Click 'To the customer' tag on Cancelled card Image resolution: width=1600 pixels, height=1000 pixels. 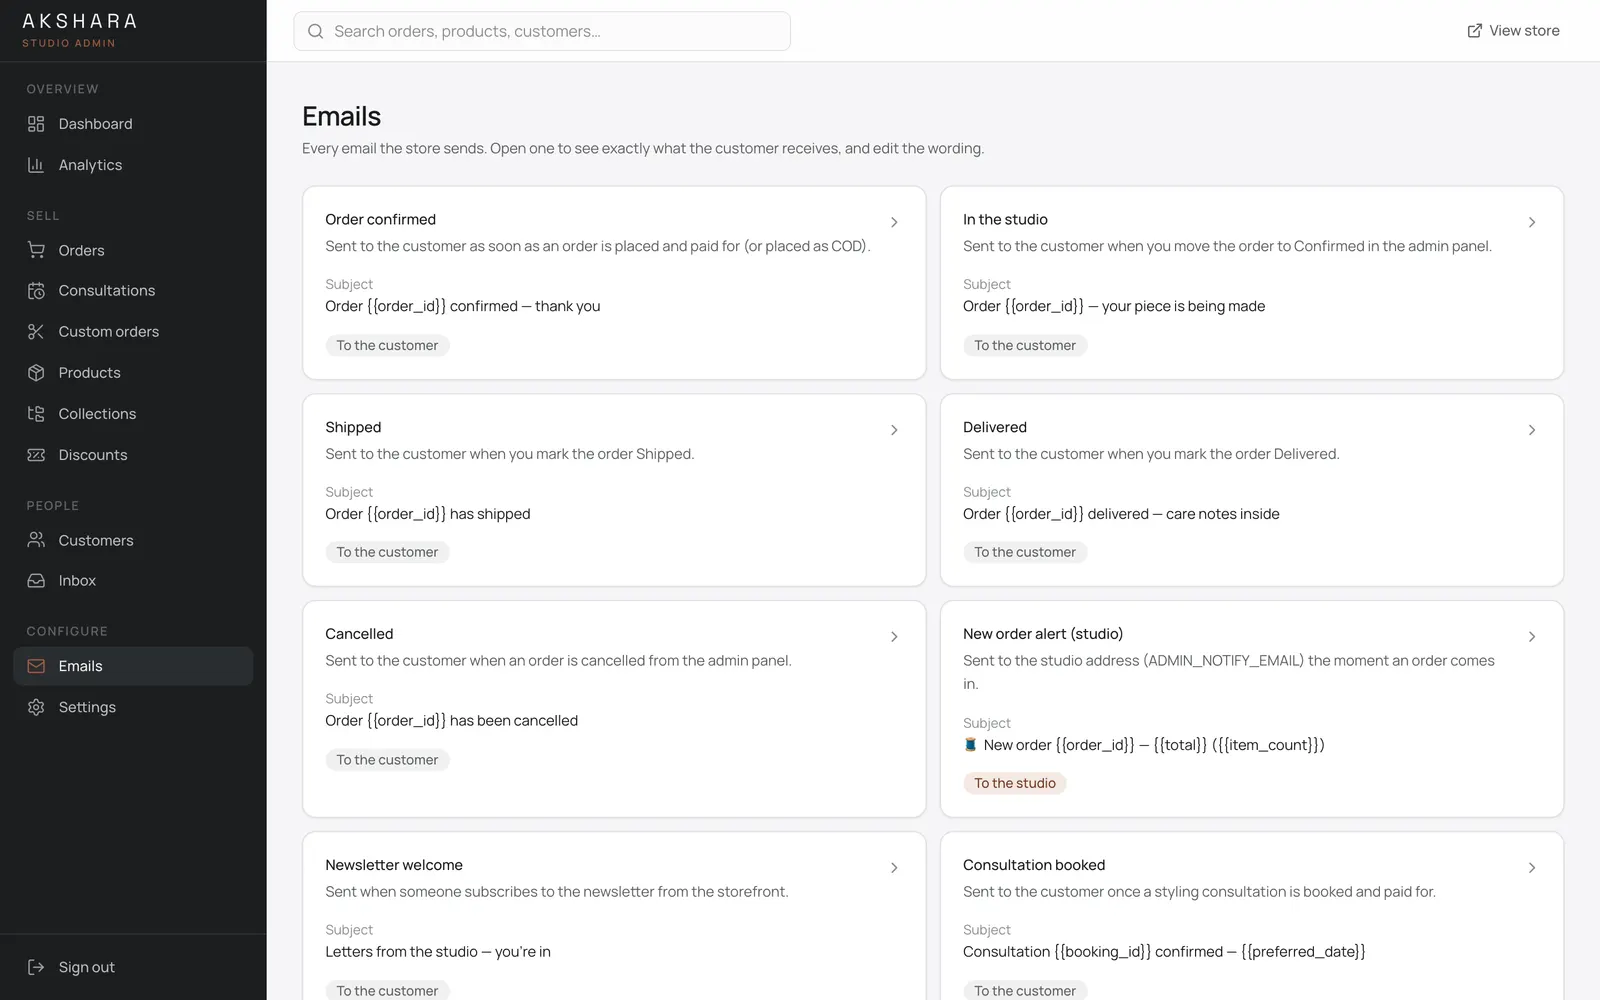coord(387,760)
